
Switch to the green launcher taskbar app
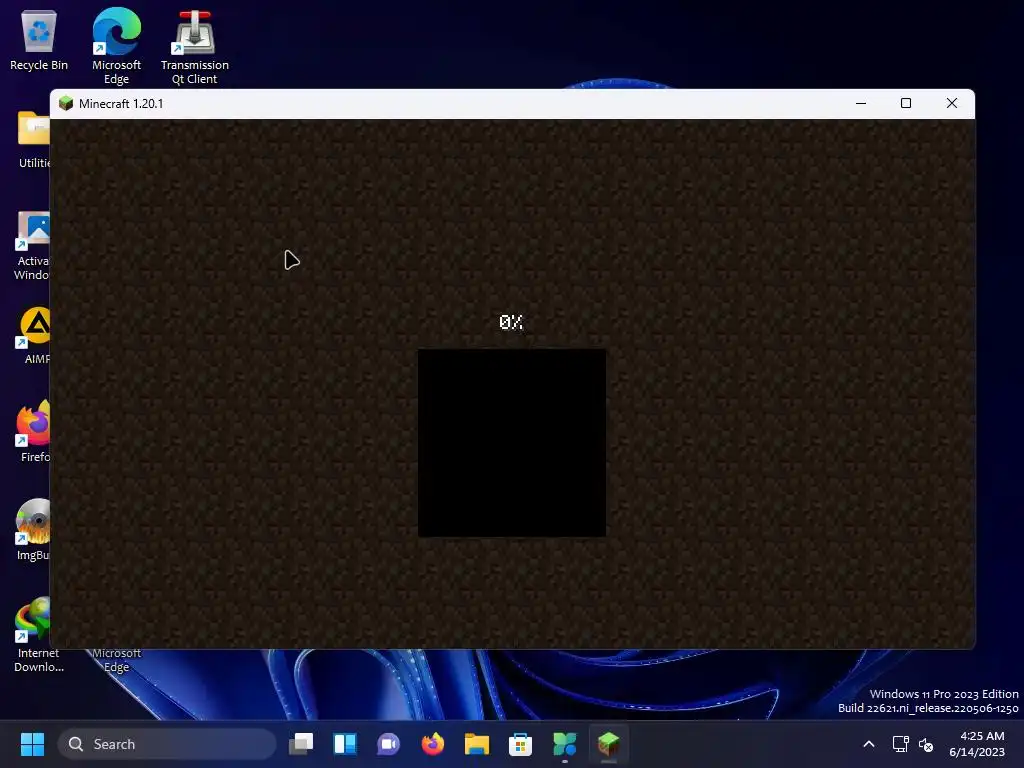click(564, 744)
